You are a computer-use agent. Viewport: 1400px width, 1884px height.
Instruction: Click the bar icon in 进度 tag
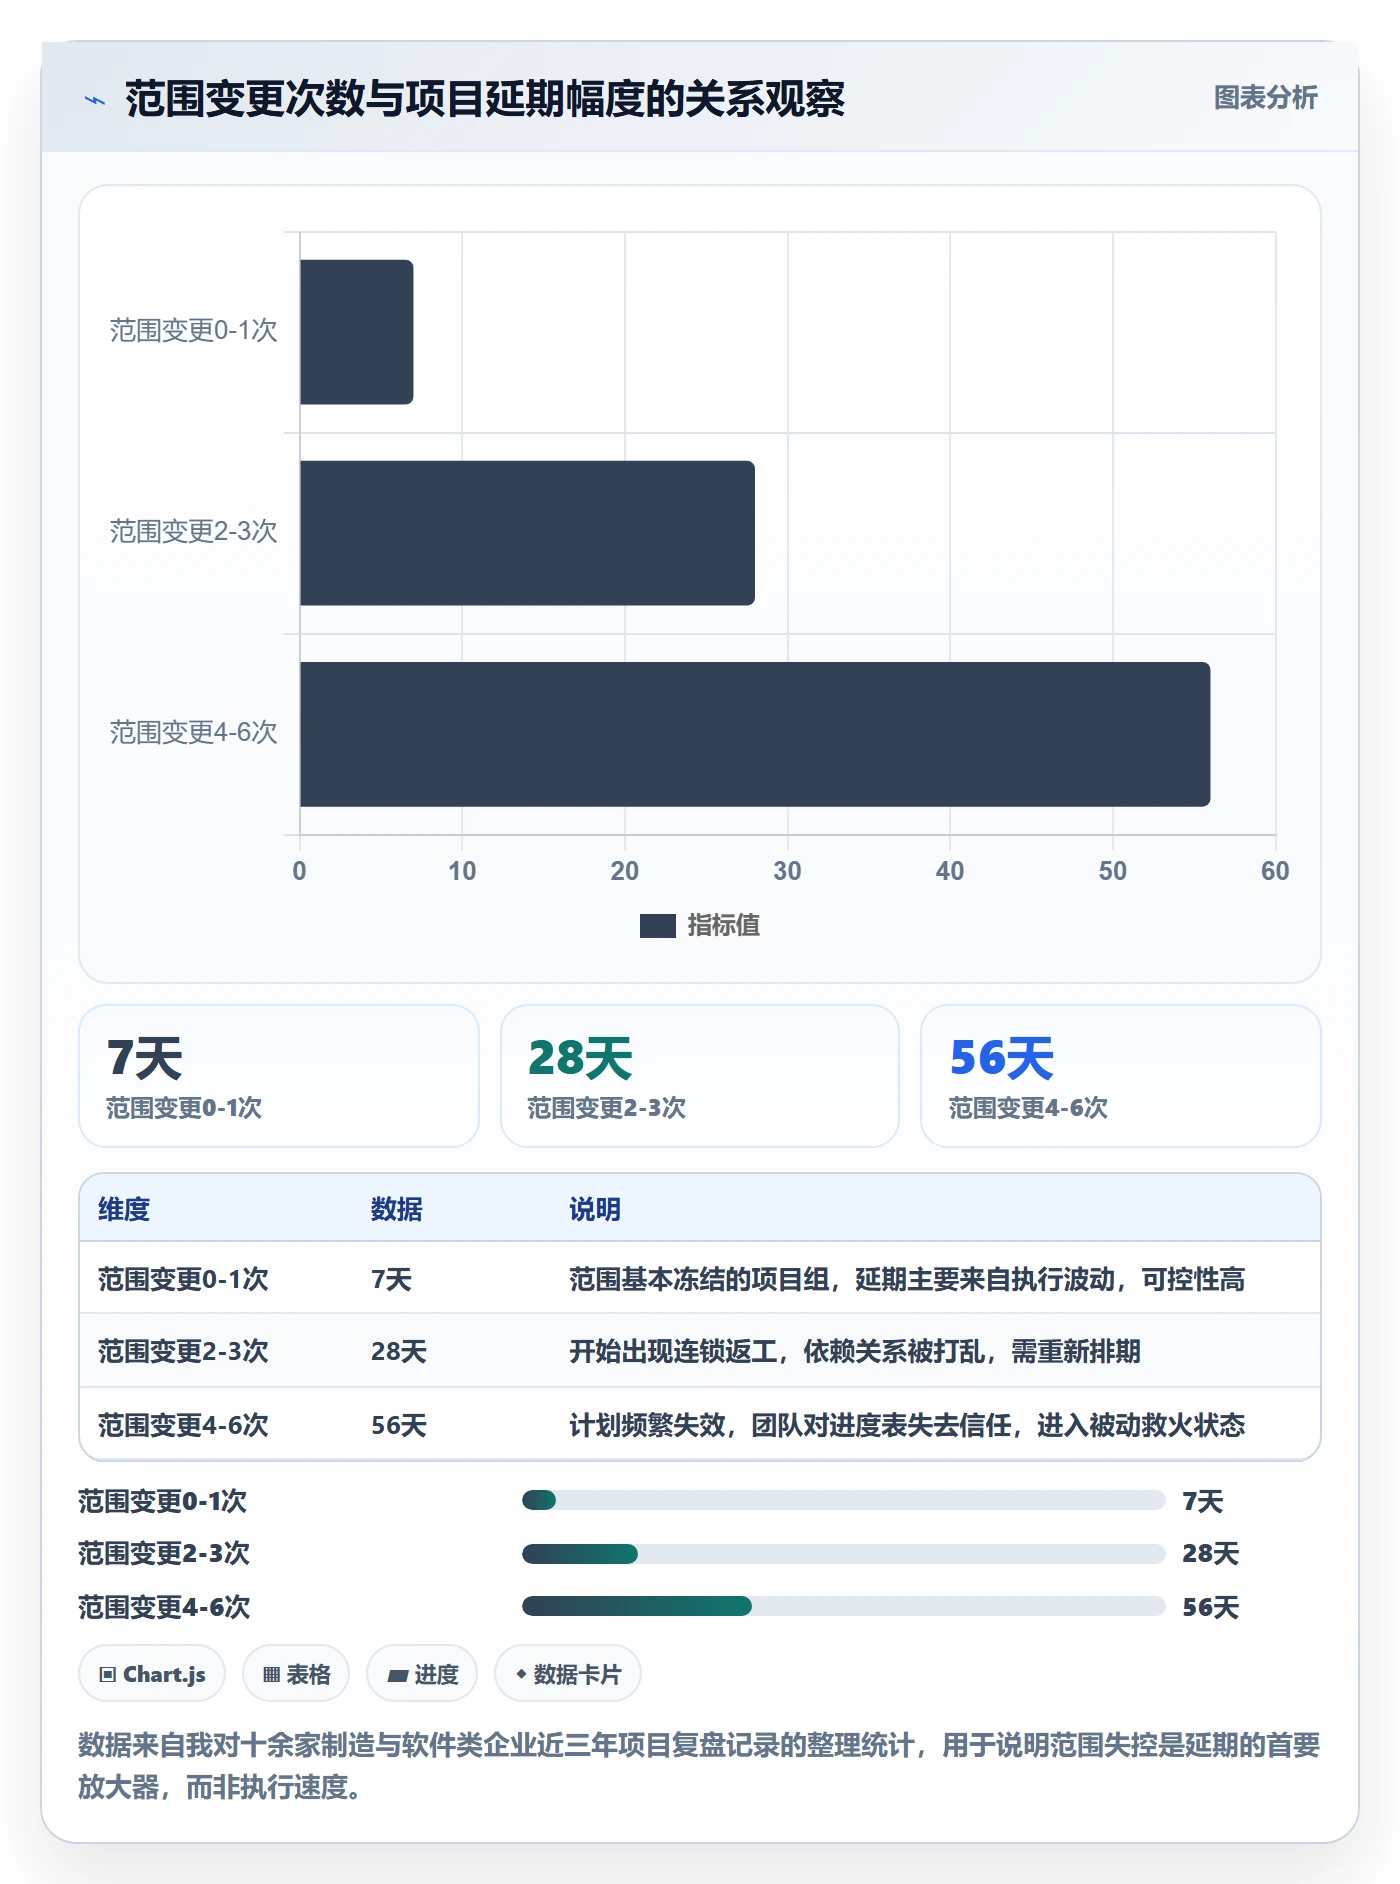click(x=397, y=1676)
